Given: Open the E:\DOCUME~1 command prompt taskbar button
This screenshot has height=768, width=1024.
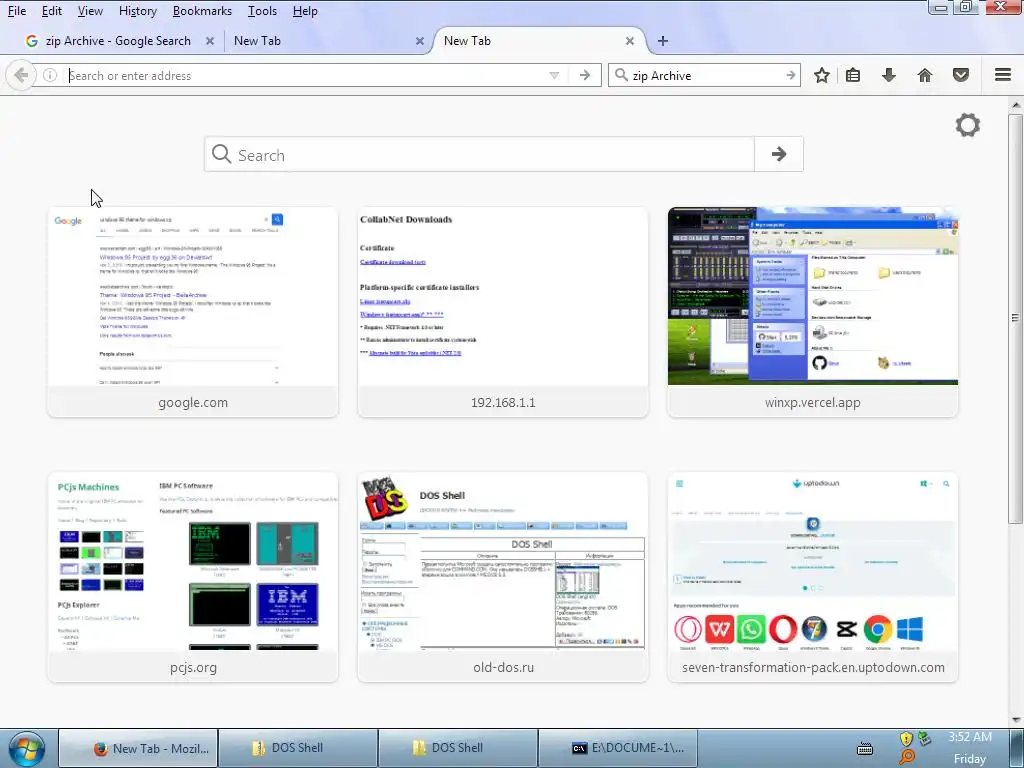Looking at the screenshot, I should 618,748.
